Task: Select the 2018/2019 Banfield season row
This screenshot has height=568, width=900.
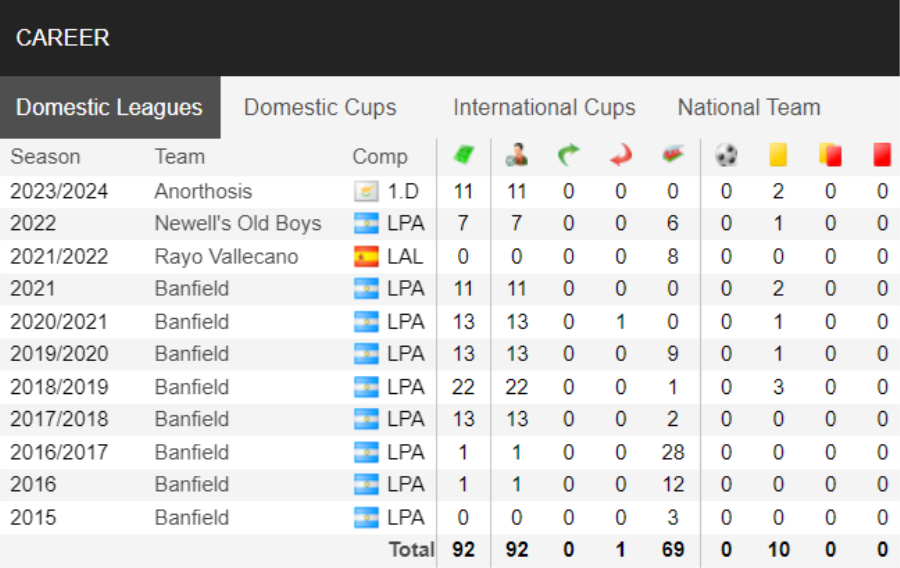Action: [x=450, y=387]
